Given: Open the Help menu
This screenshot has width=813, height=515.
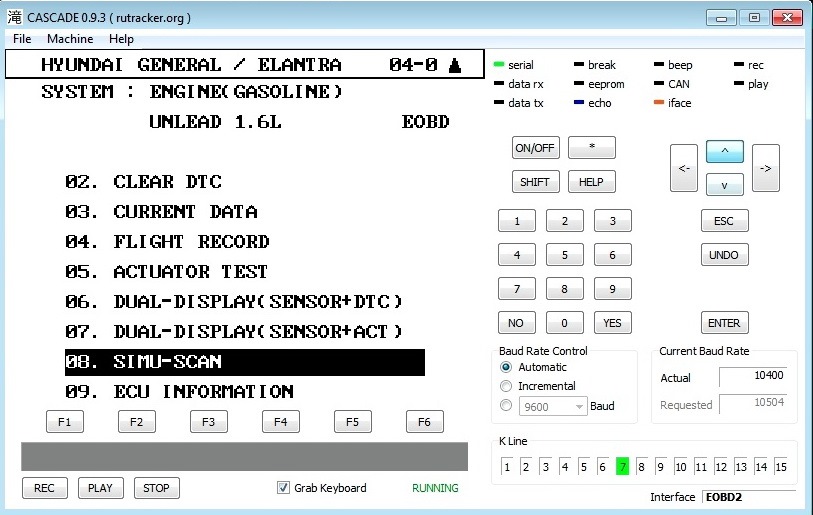Looking at the screenshot, I should (121, 39).
